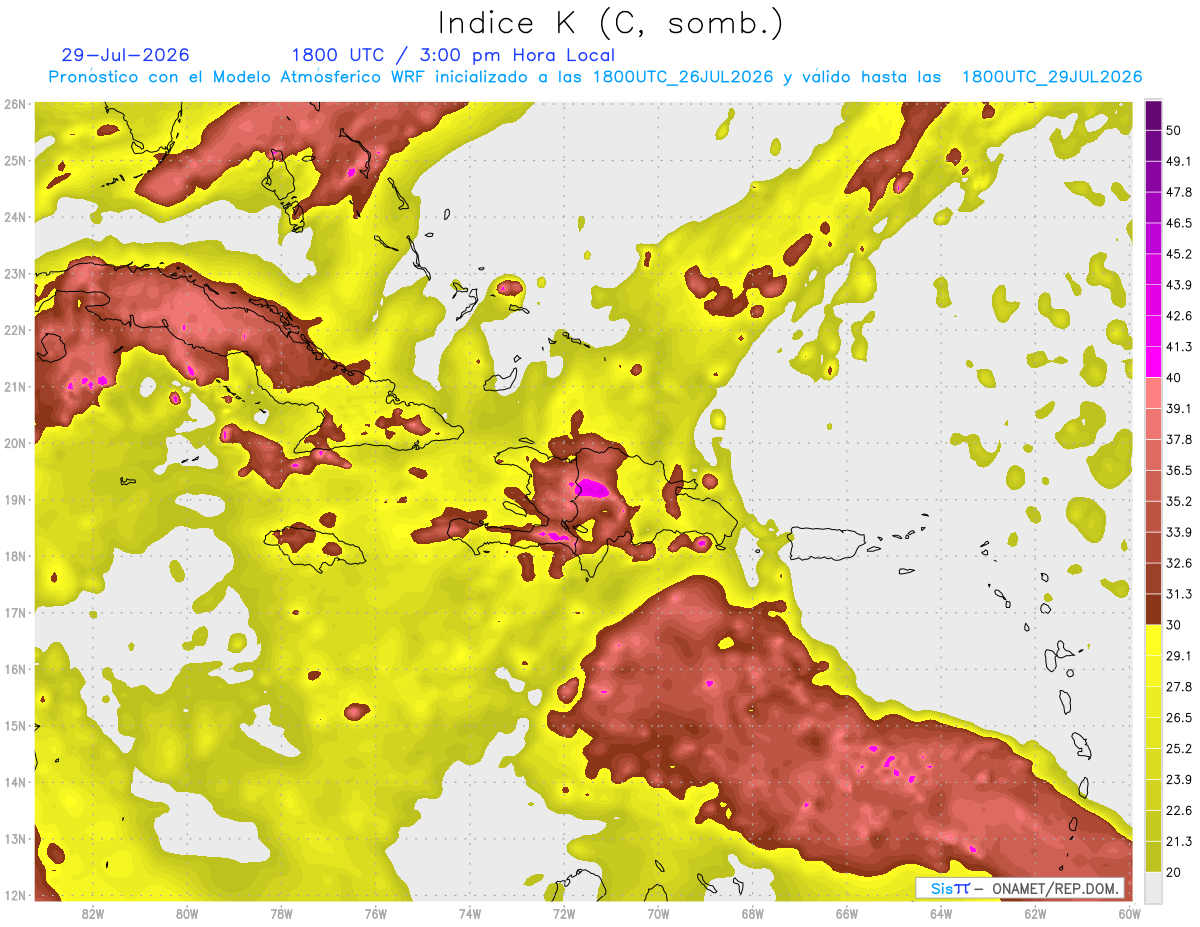Click the 12N latitude label

[x=14, y=895]
